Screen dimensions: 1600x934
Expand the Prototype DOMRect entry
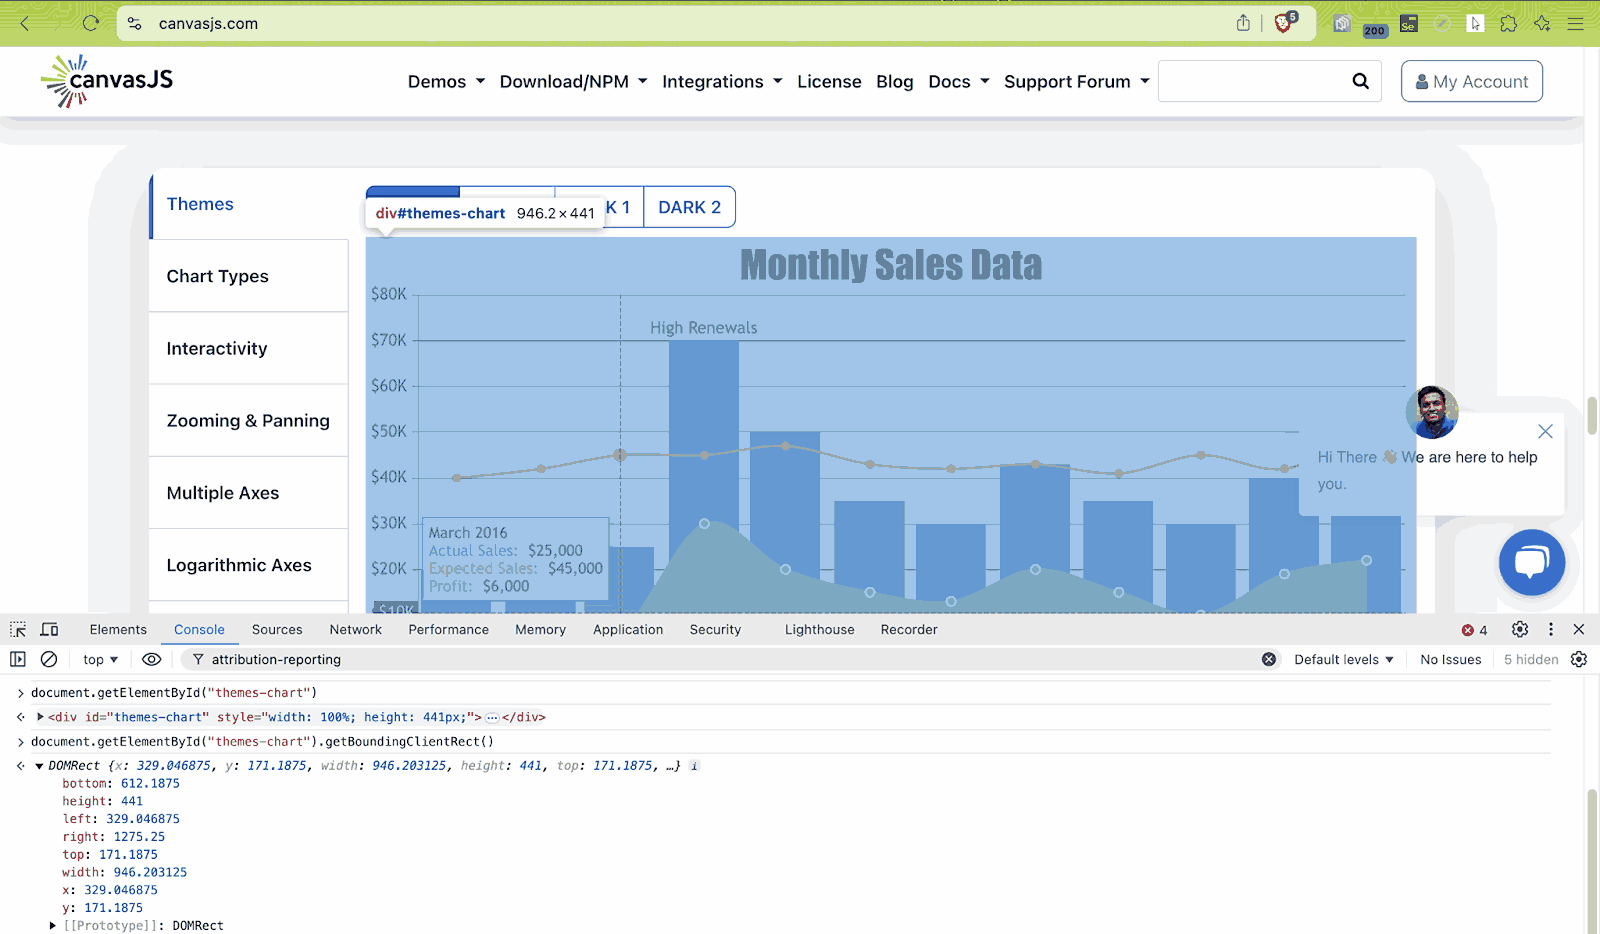click(53, 926)
